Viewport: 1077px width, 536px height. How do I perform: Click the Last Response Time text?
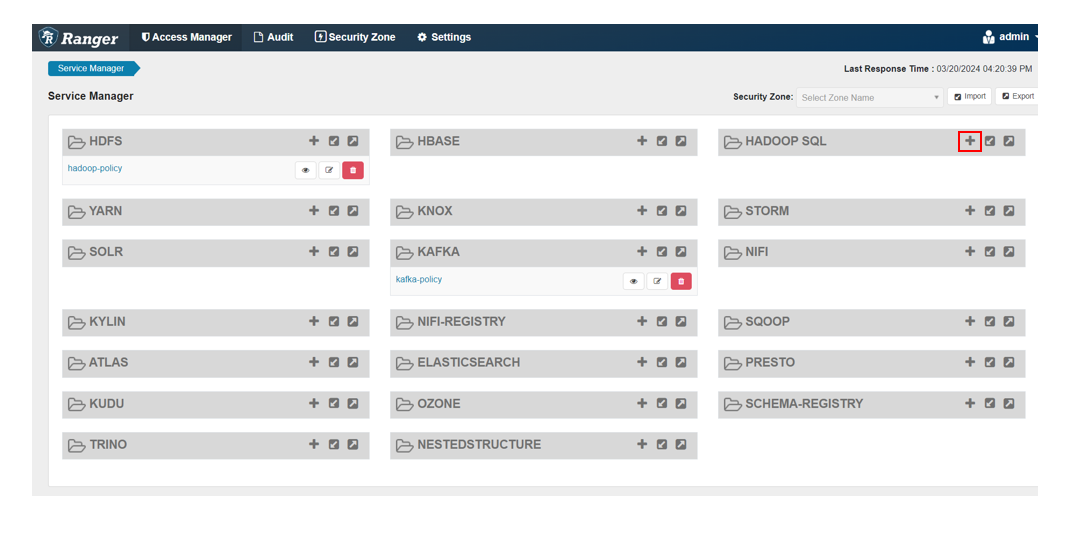pos(938,69)
